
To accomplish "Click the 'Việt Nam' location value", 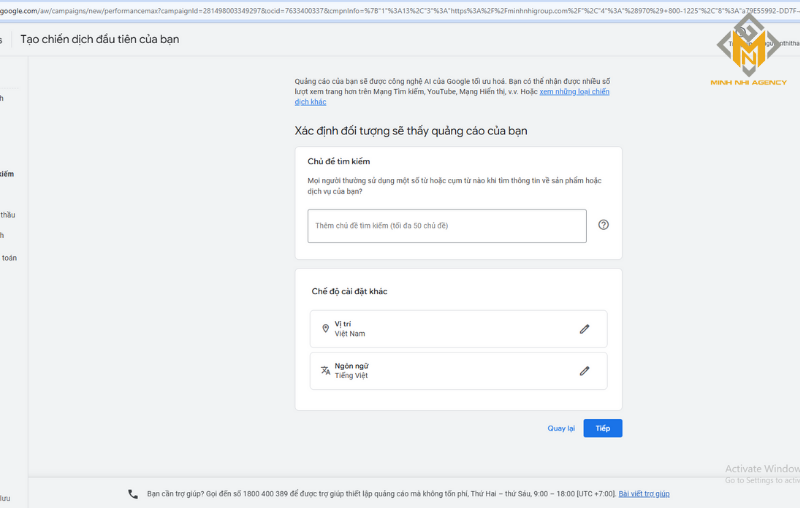I will (x=350, y=334).
